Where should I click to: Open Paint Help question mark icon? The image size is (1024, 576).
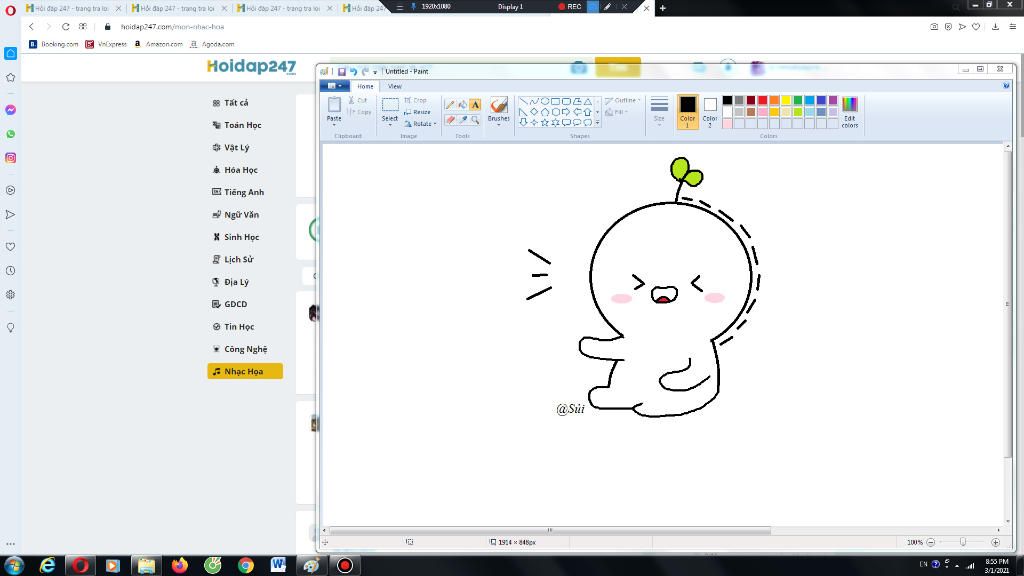click(x=1006, y=86)
